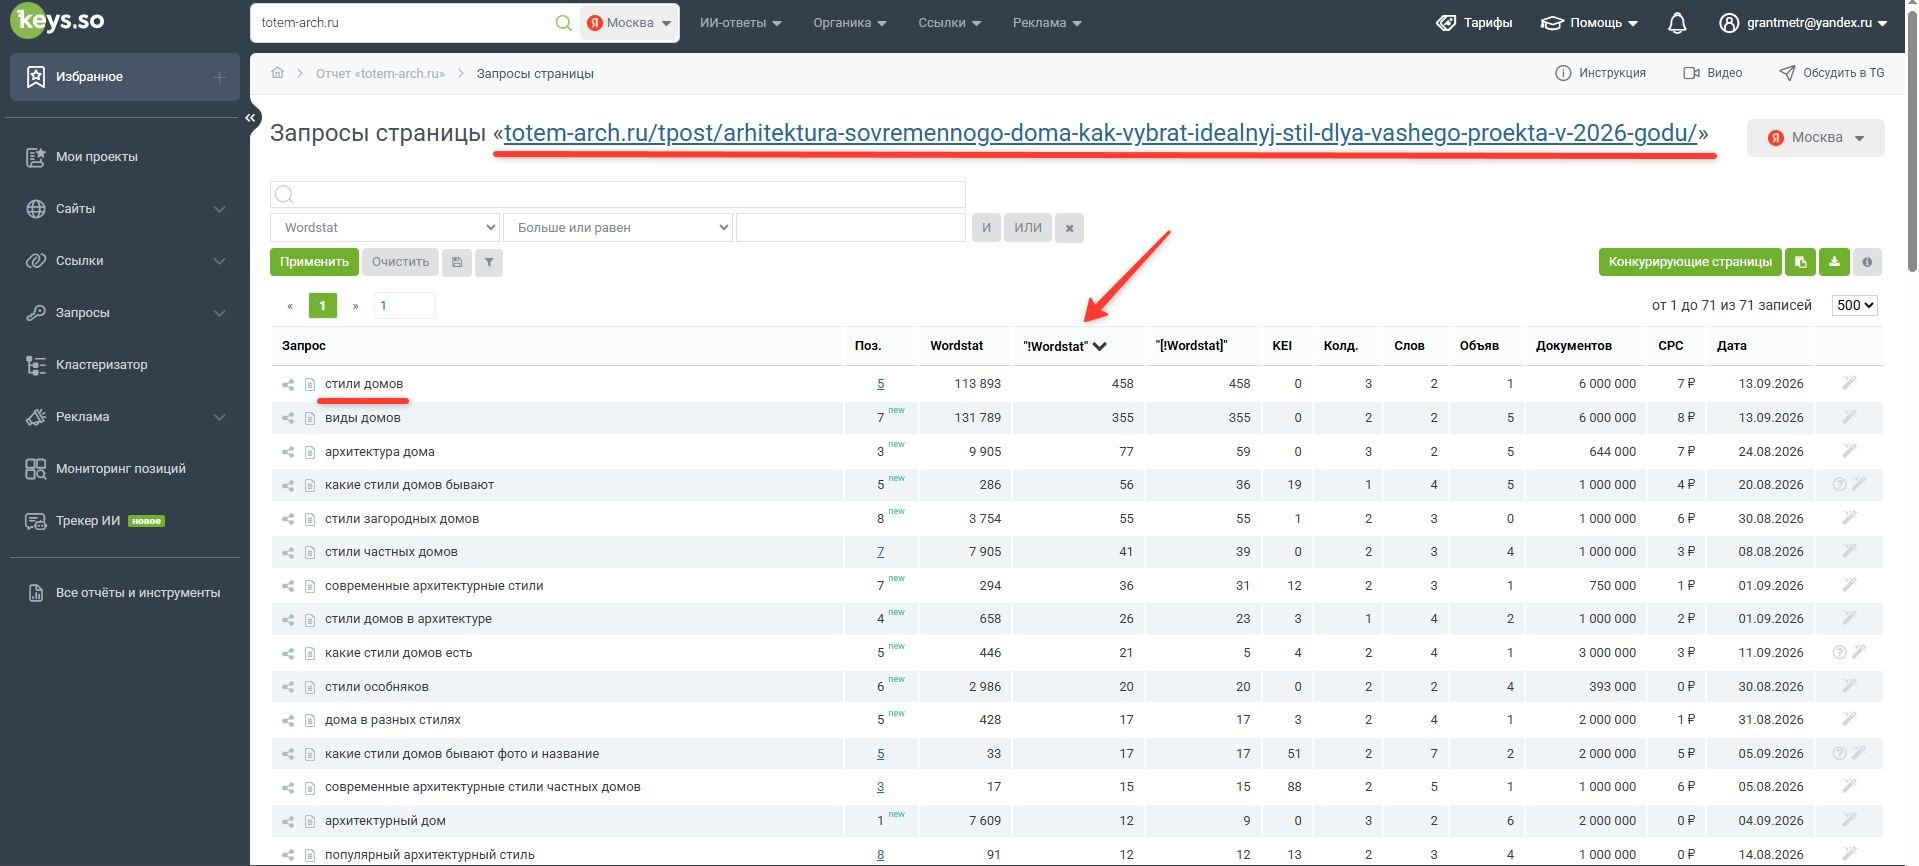Click Обсудить в TG link
1919x866 pixels.
click(1832, 73)
